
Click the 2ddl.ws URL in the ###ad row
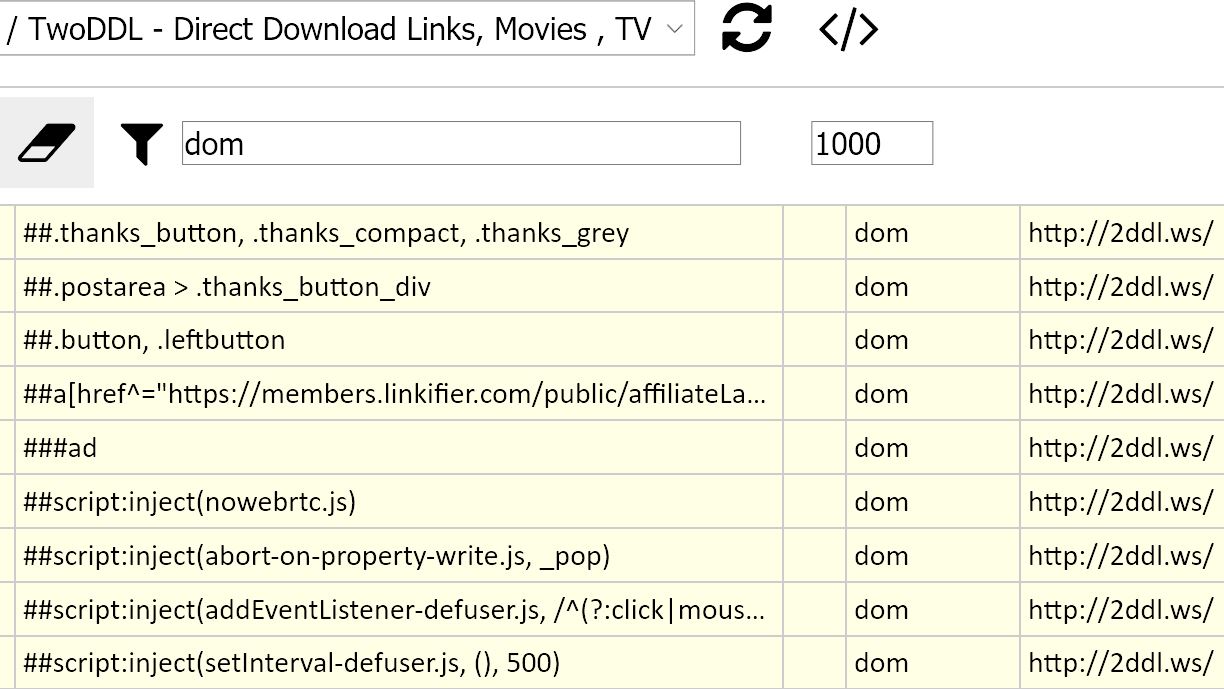tap(1121, 448)
